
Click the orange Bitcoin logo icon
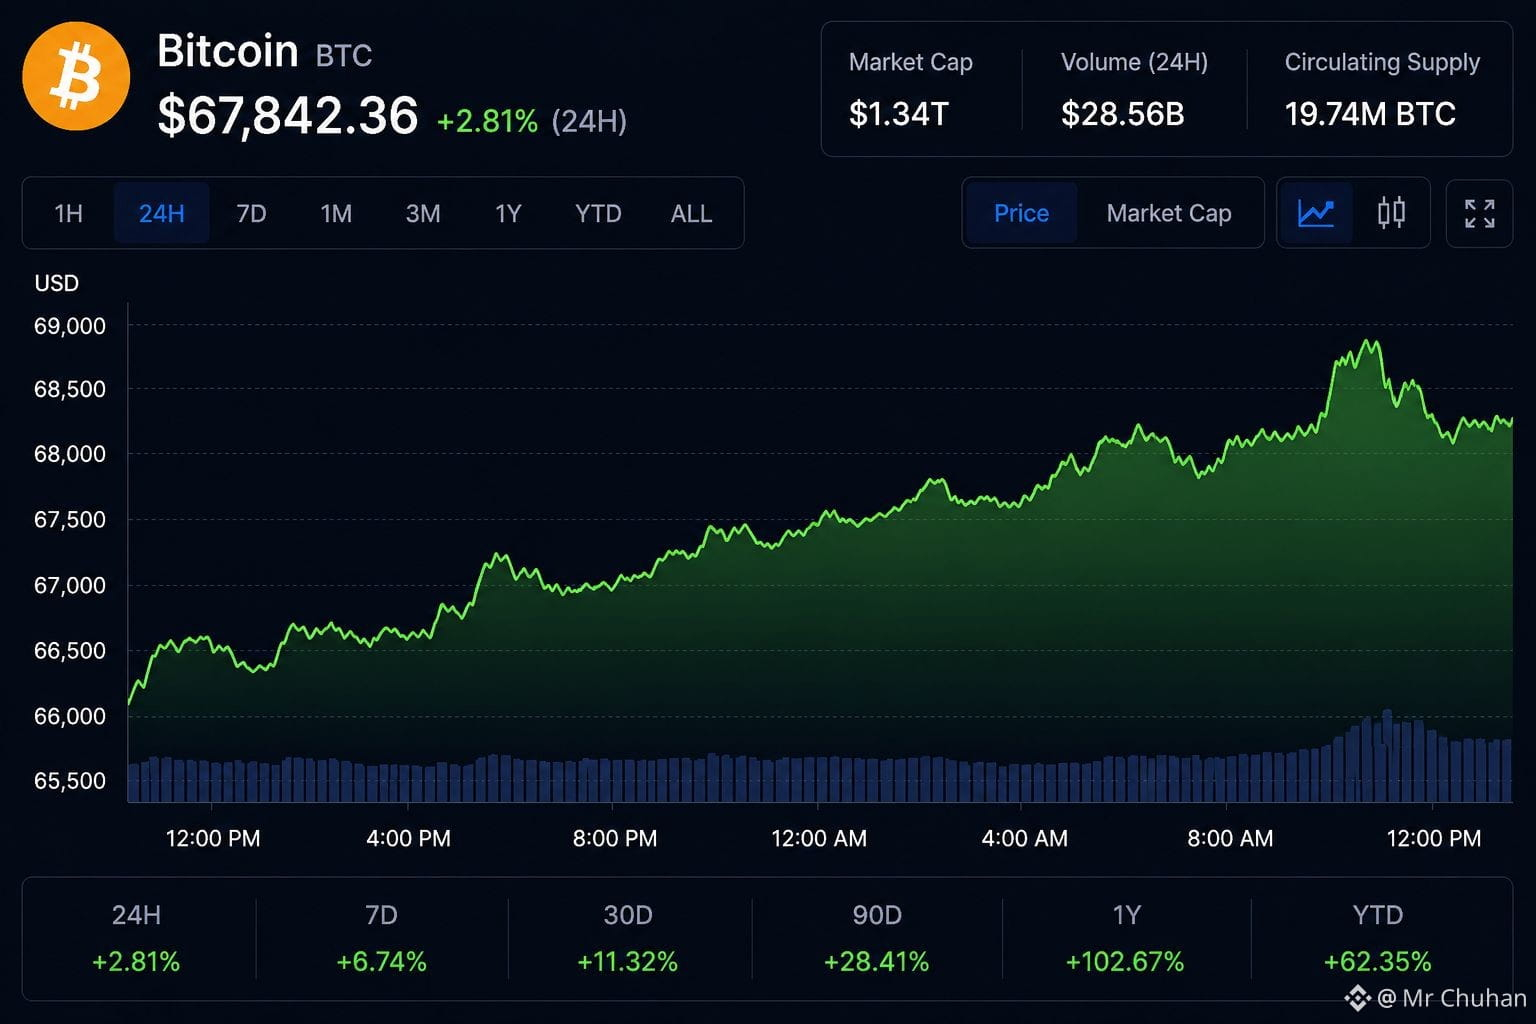[76, 76]
